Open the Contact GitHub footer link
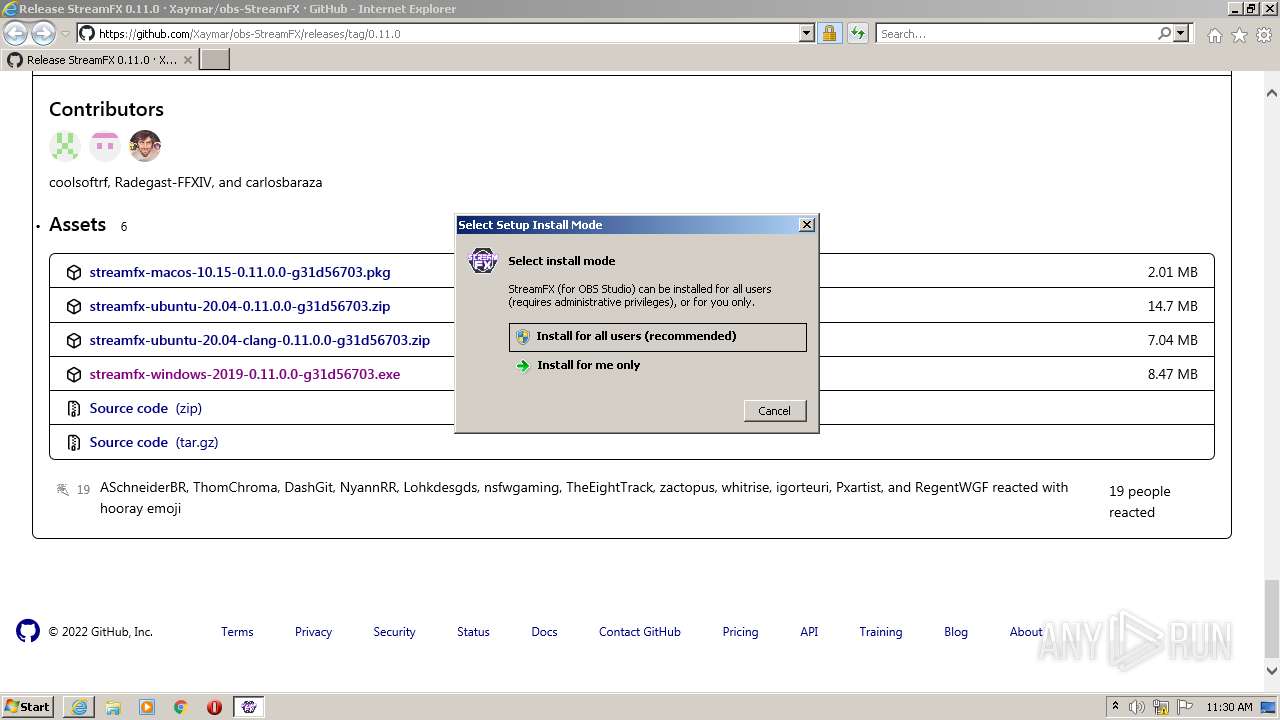The height and width of the screenshot is (720, 1280). pyautogui.click(x=640, y=632)
